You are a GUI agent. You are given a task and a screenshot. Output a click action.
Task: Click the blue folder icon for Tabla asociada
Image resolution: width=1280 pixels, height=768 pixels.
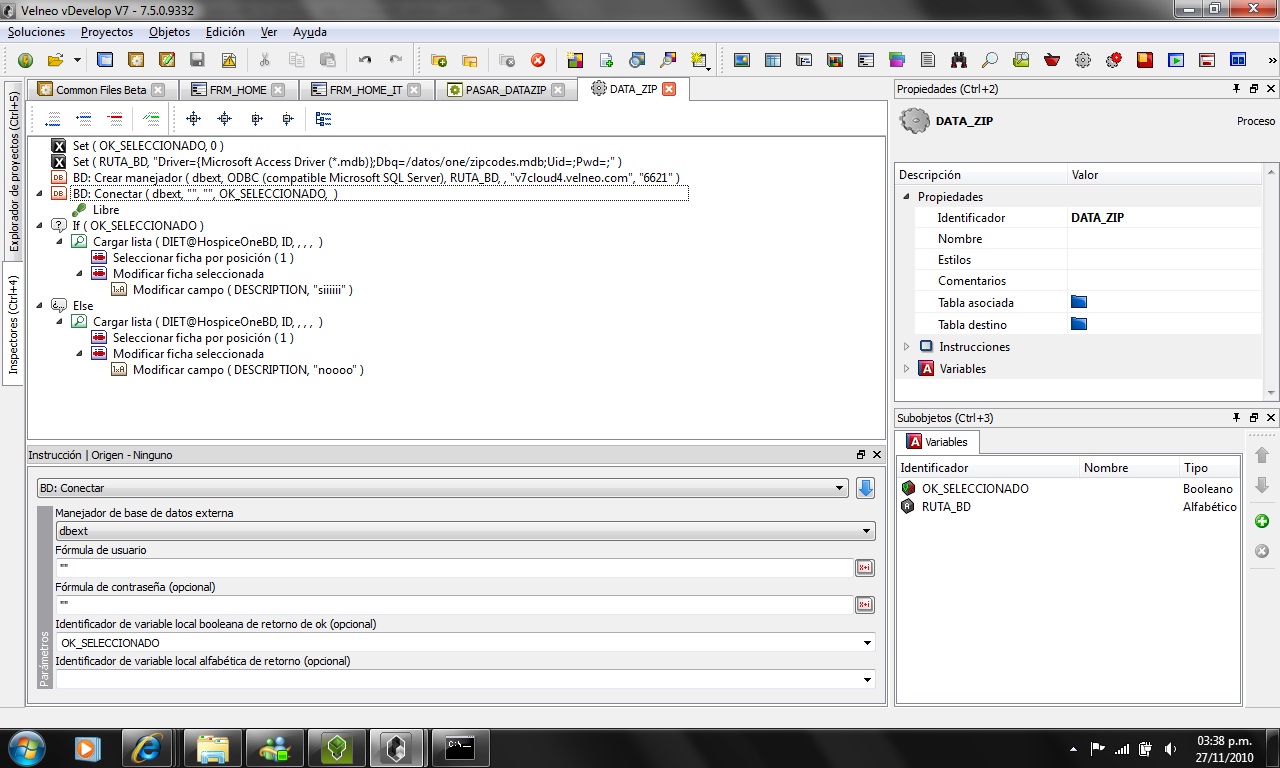click(x=1079, y=302)
